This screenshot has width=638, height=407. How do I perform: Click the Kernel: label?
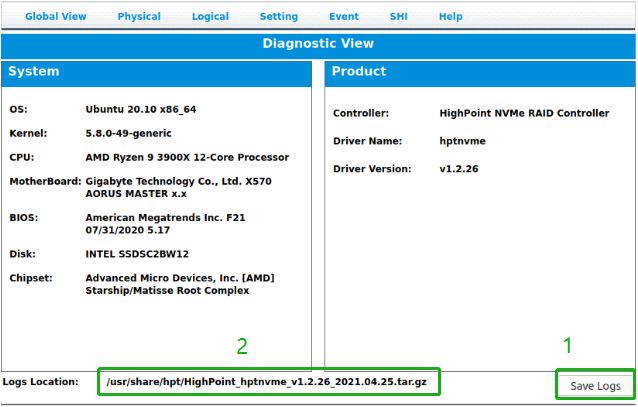coord(28,133)
